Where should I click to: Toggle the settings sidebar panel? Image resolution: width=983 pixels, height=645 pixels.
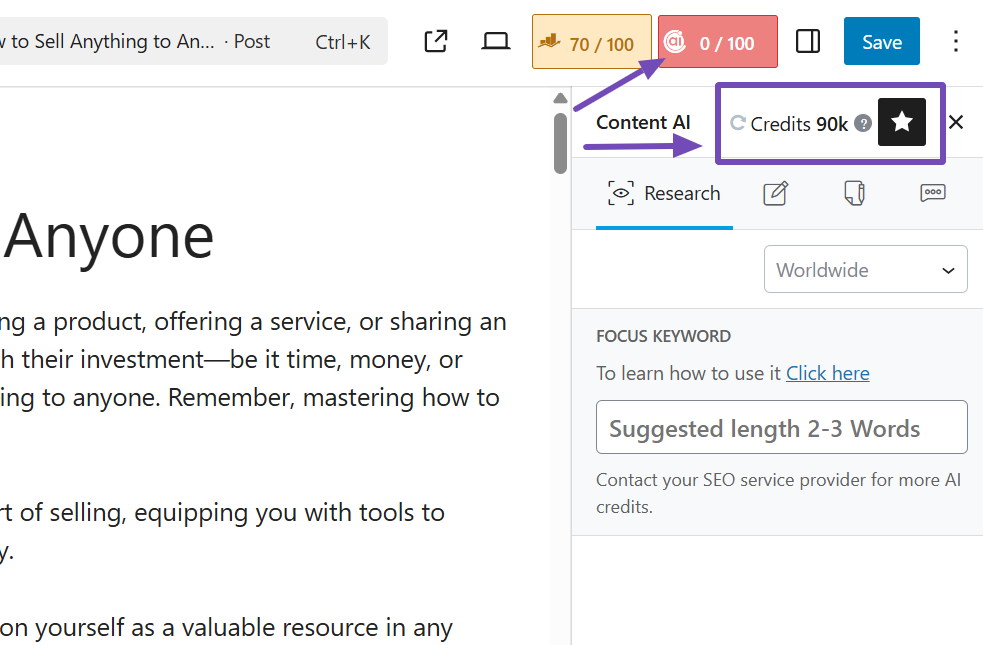point(808,41)
